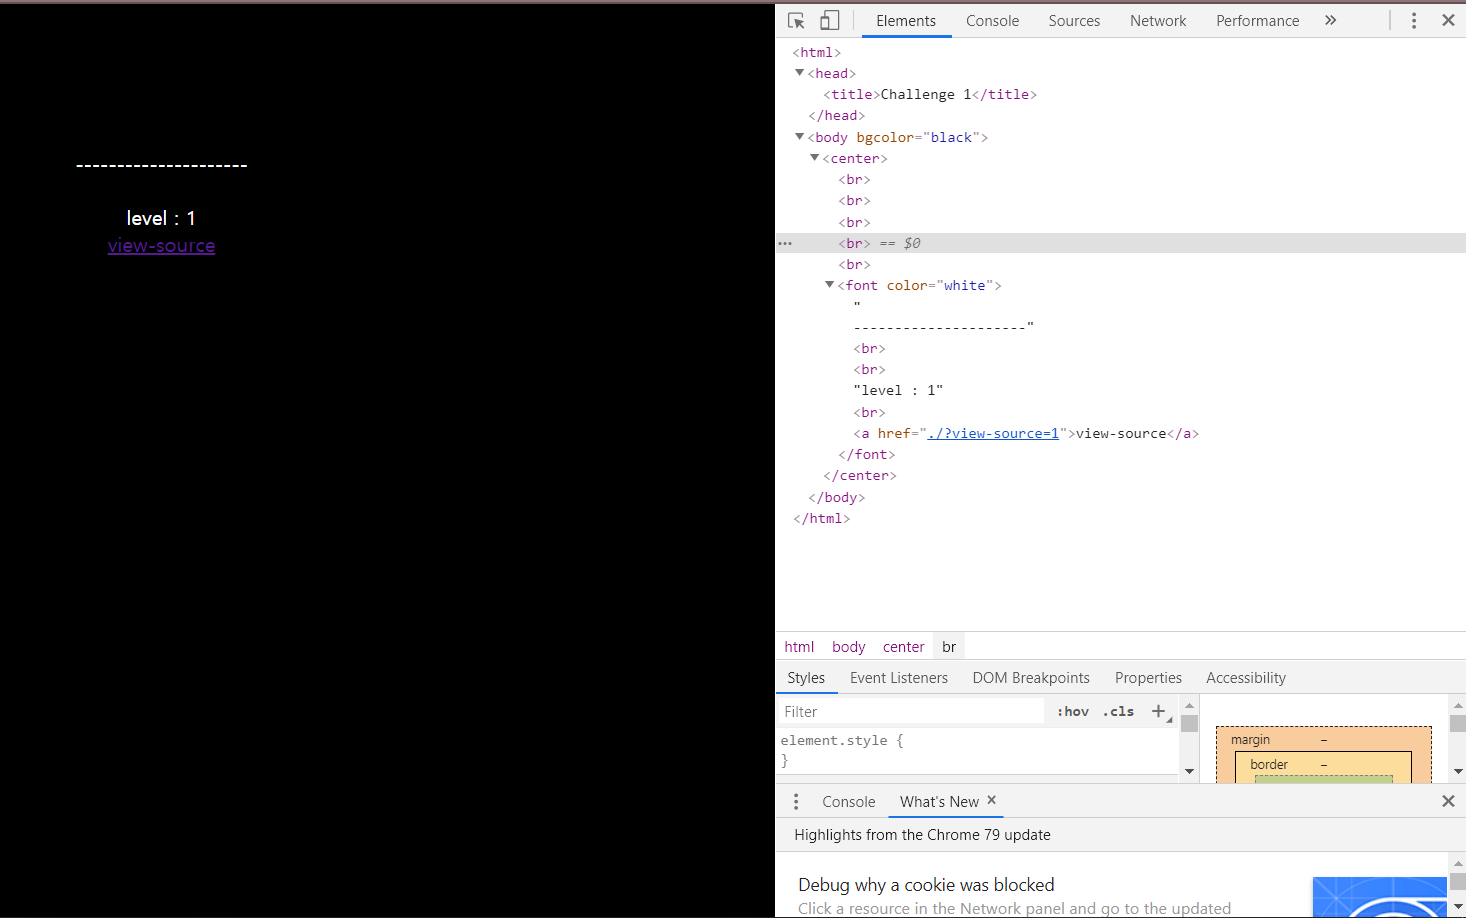Open the Performance tab
The height and width of the screenshot is (918, 1466).
point(1257,20)
